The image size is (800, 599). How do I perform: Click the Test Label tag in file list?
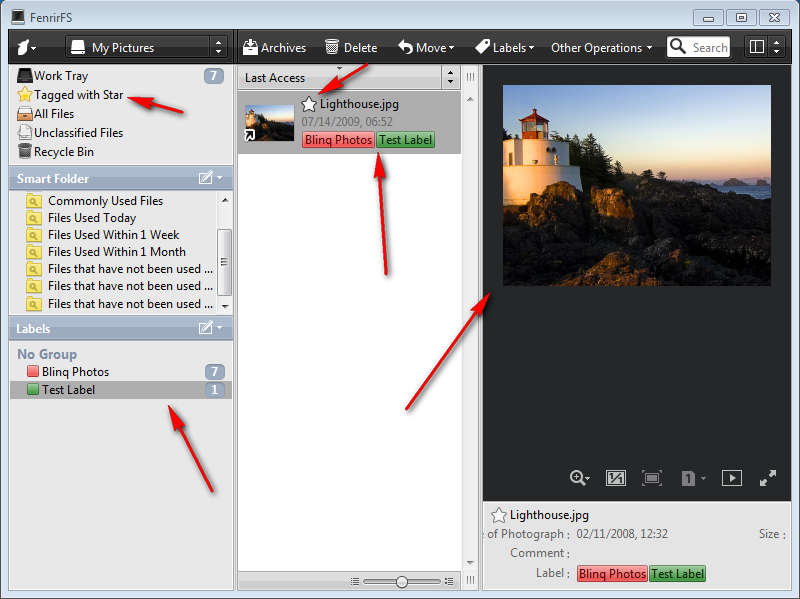(x=405, y=140)
